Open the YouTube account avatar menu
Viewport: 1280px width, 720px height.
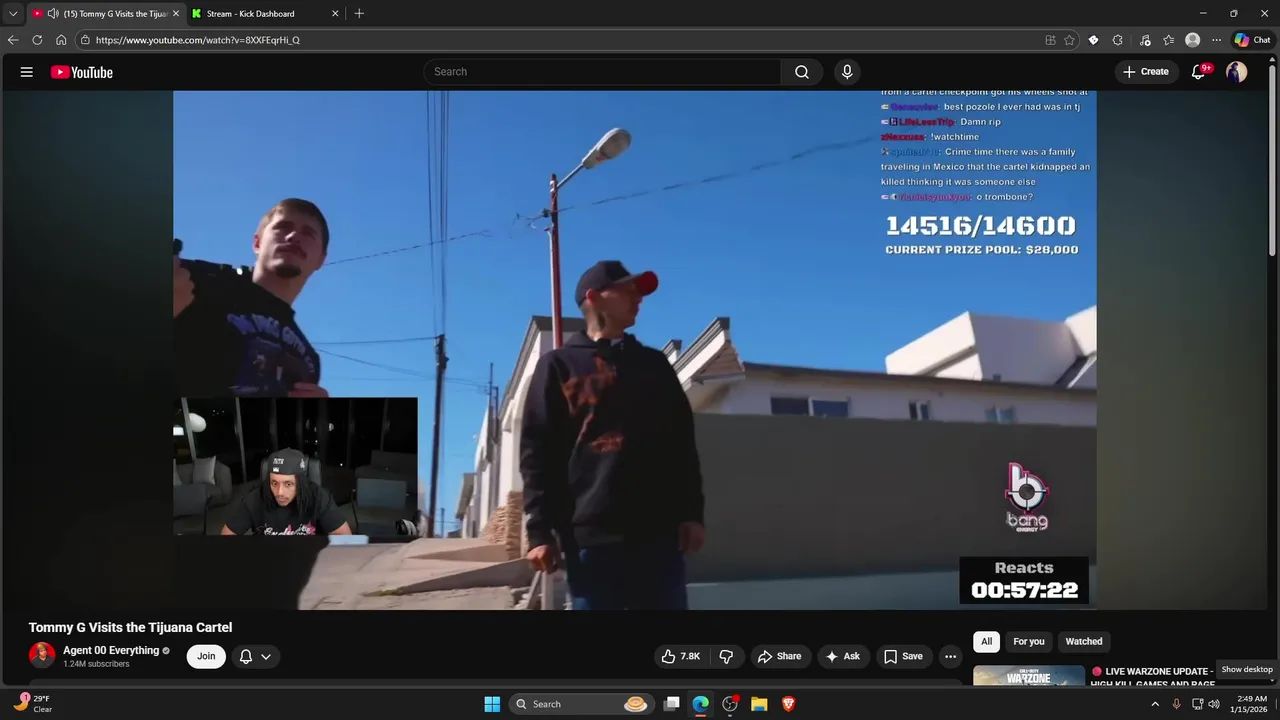(1237, 72)
